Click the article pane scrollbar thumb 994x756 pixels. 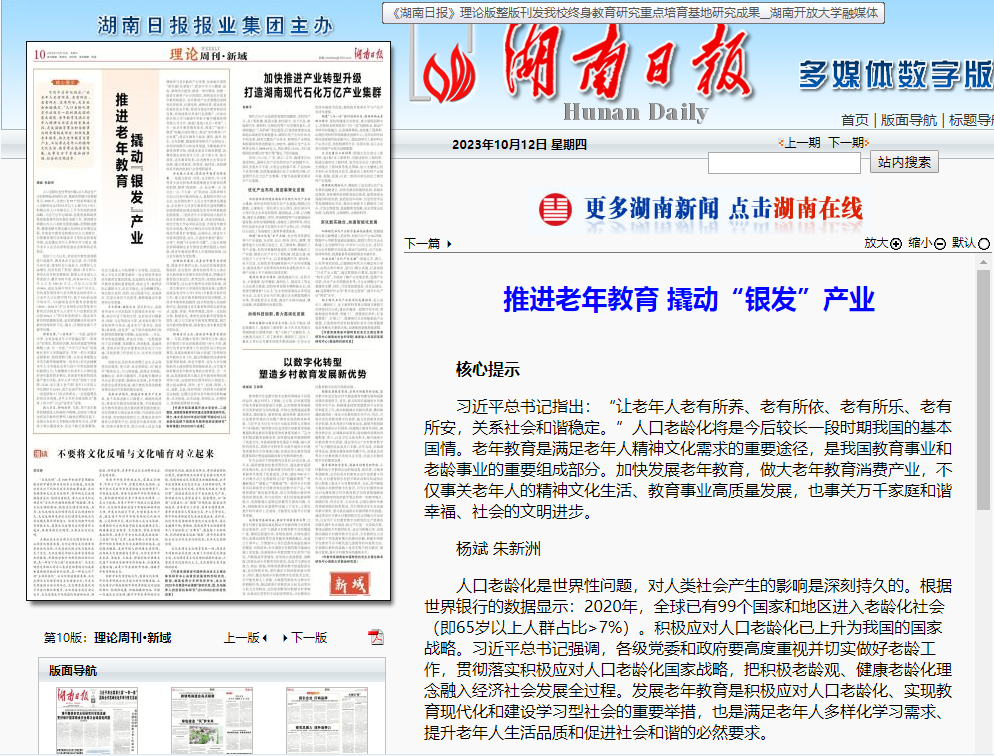pos(983,390)
